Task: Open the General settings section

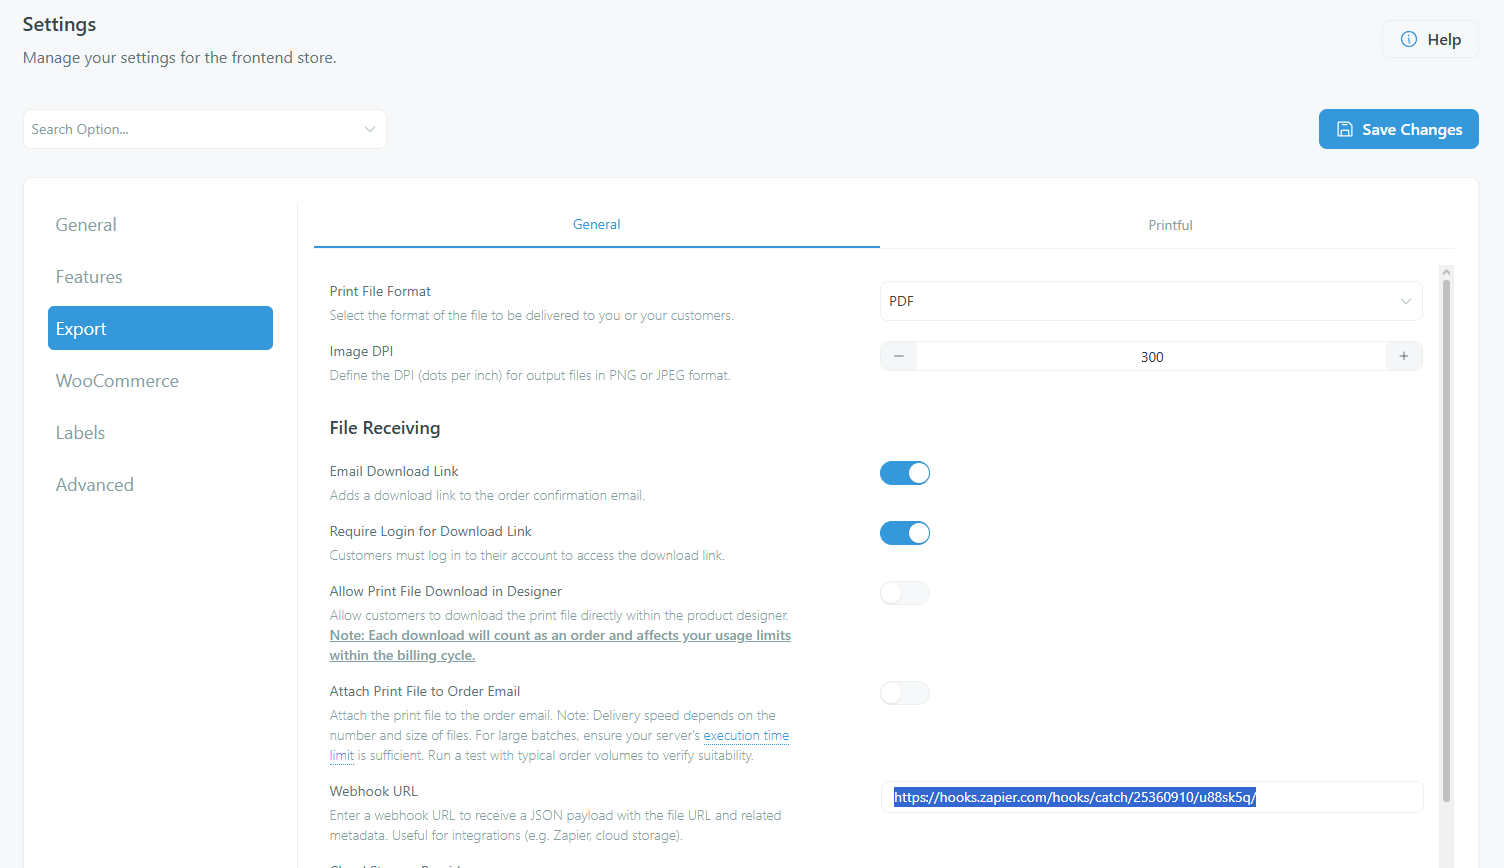Action: coord(160,225)
